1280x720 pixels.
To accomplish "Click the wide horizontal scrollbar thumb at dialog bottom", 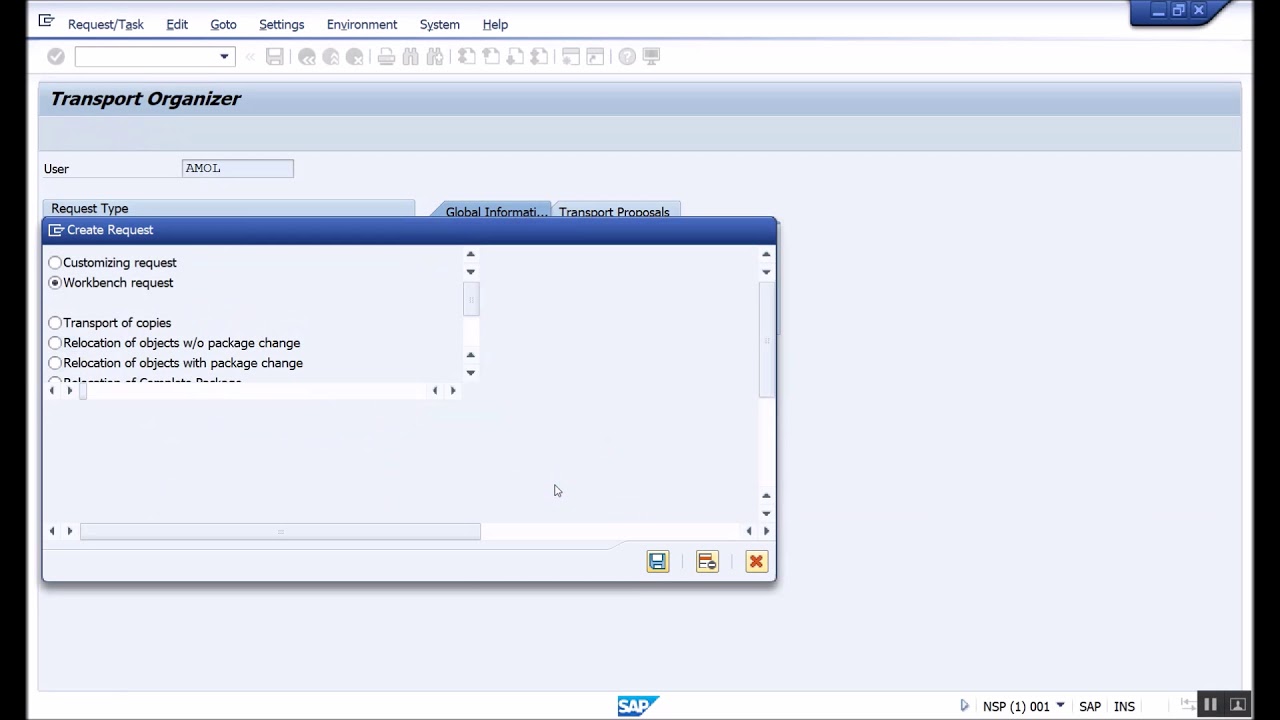I will [x=280, y=532].
